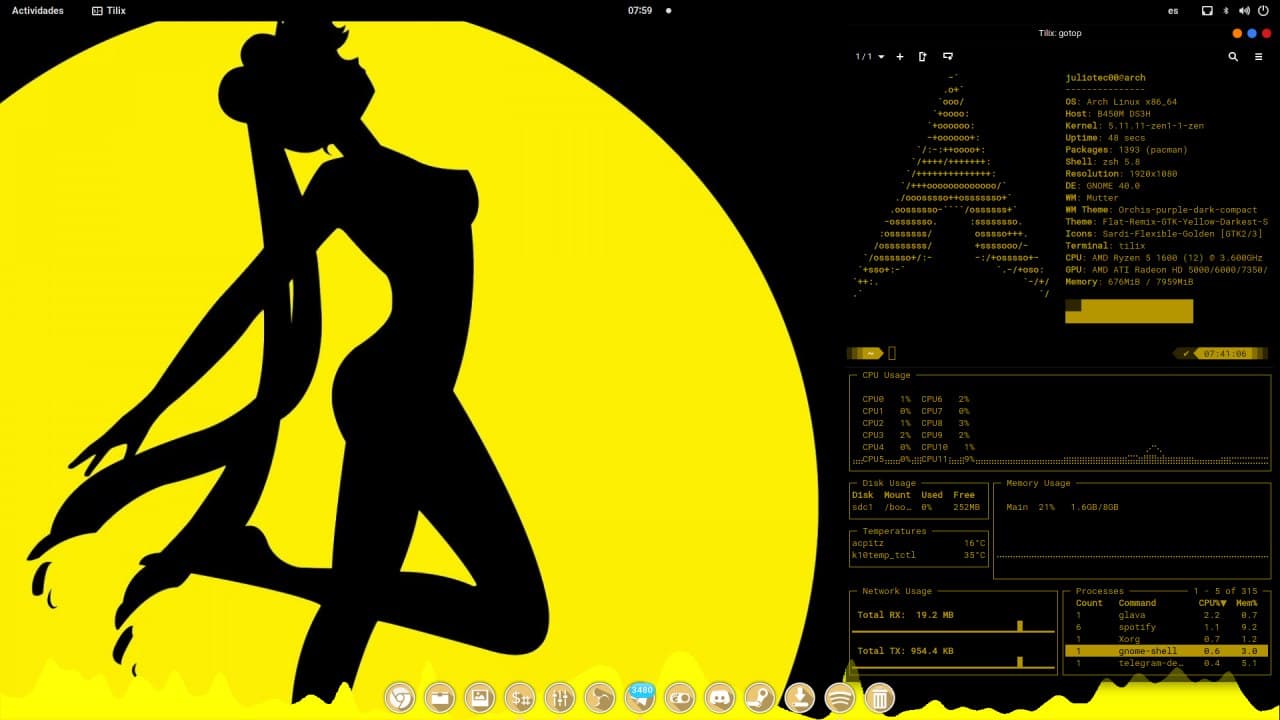
Task: Open the terminal dock icon
Action: (x=520, y=697)
